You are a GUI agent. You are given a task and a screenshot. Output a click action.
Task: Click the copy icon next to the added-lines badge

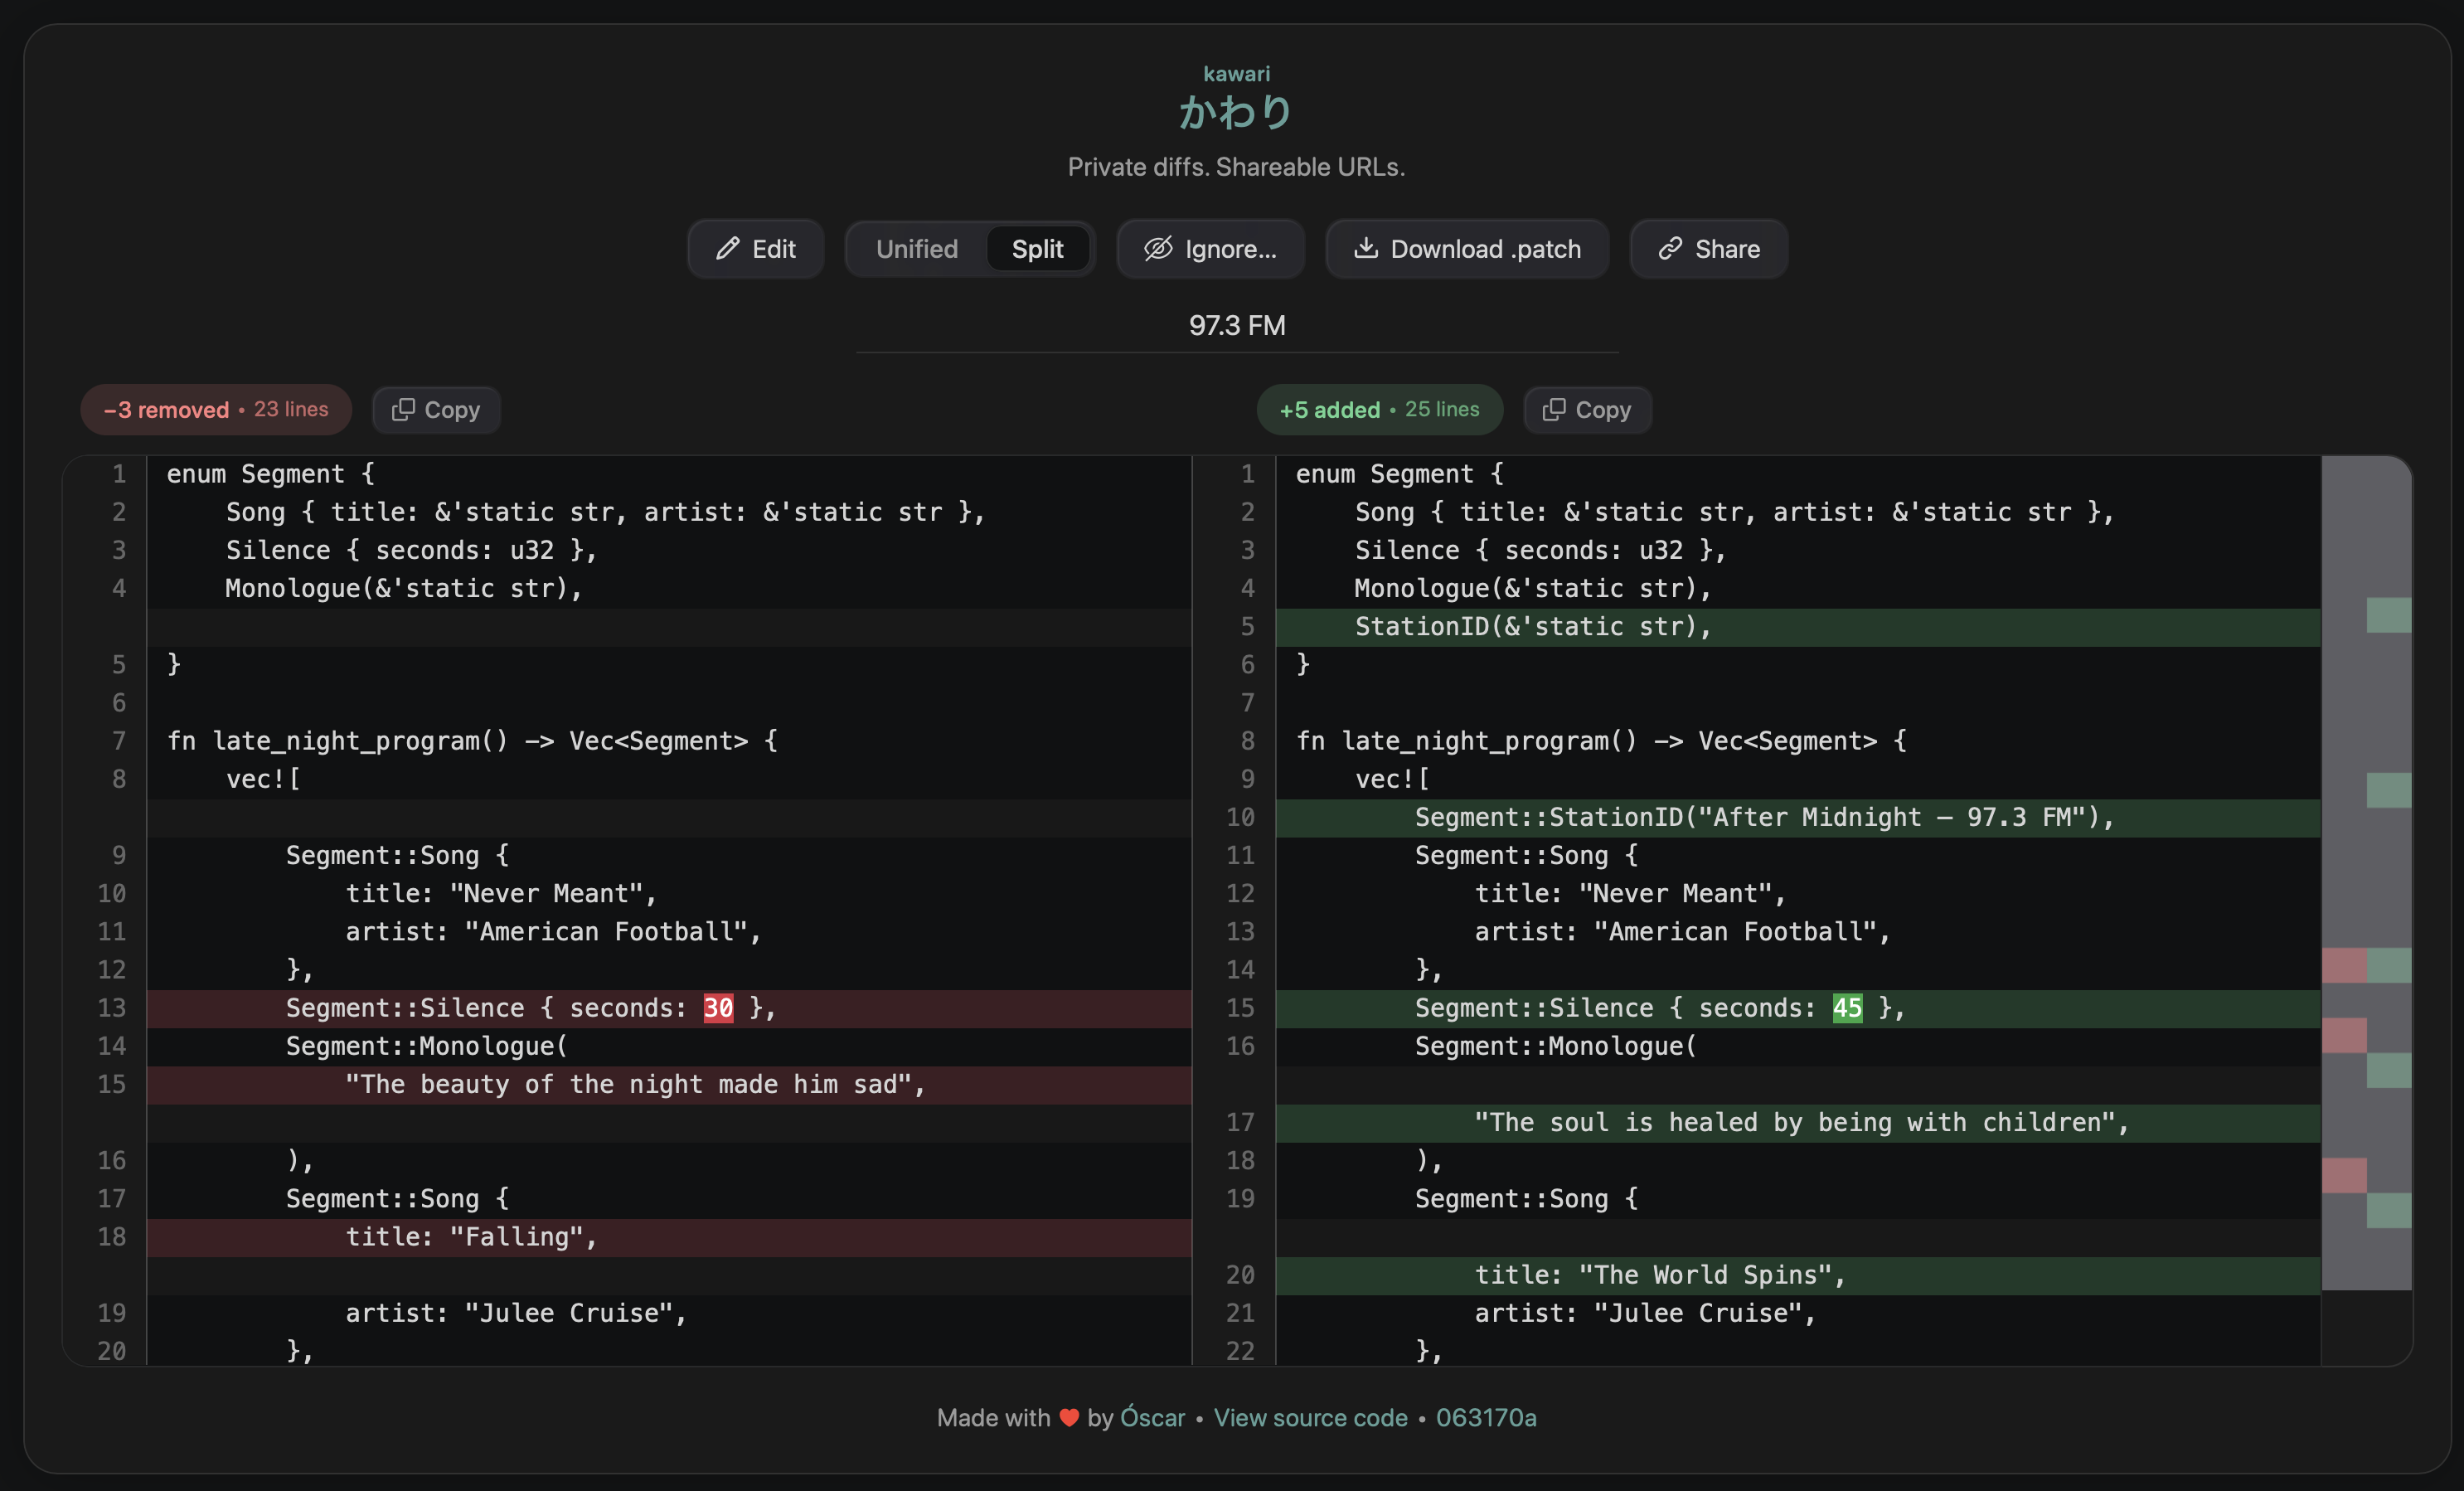tap(1554, 410)
